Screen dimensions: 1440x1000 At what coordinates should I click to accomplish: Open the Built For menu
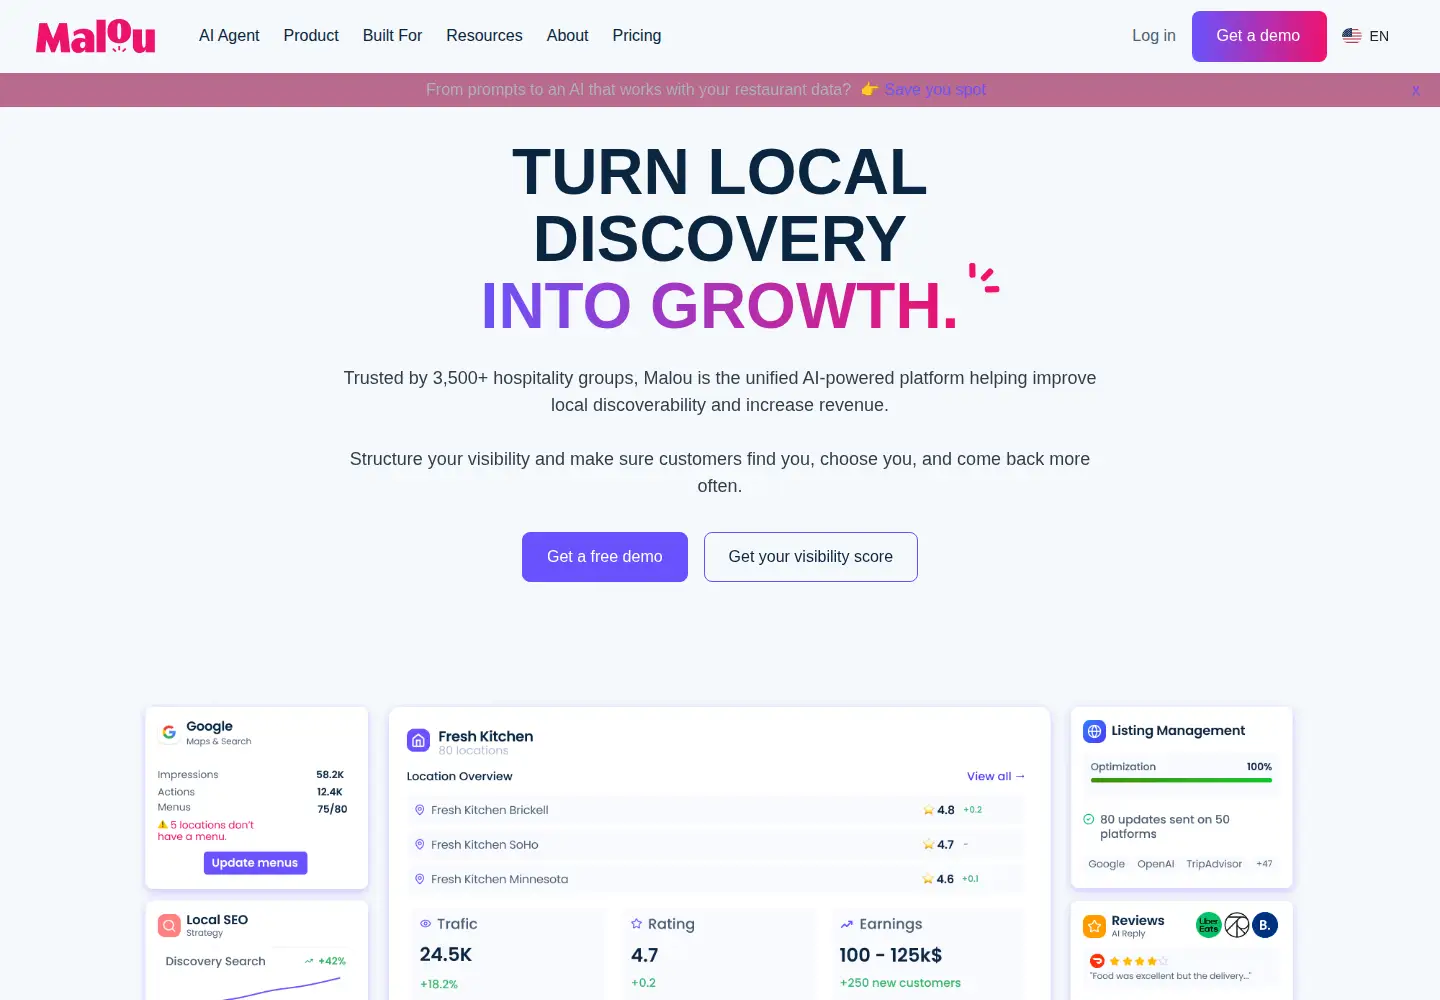(392, 36)
